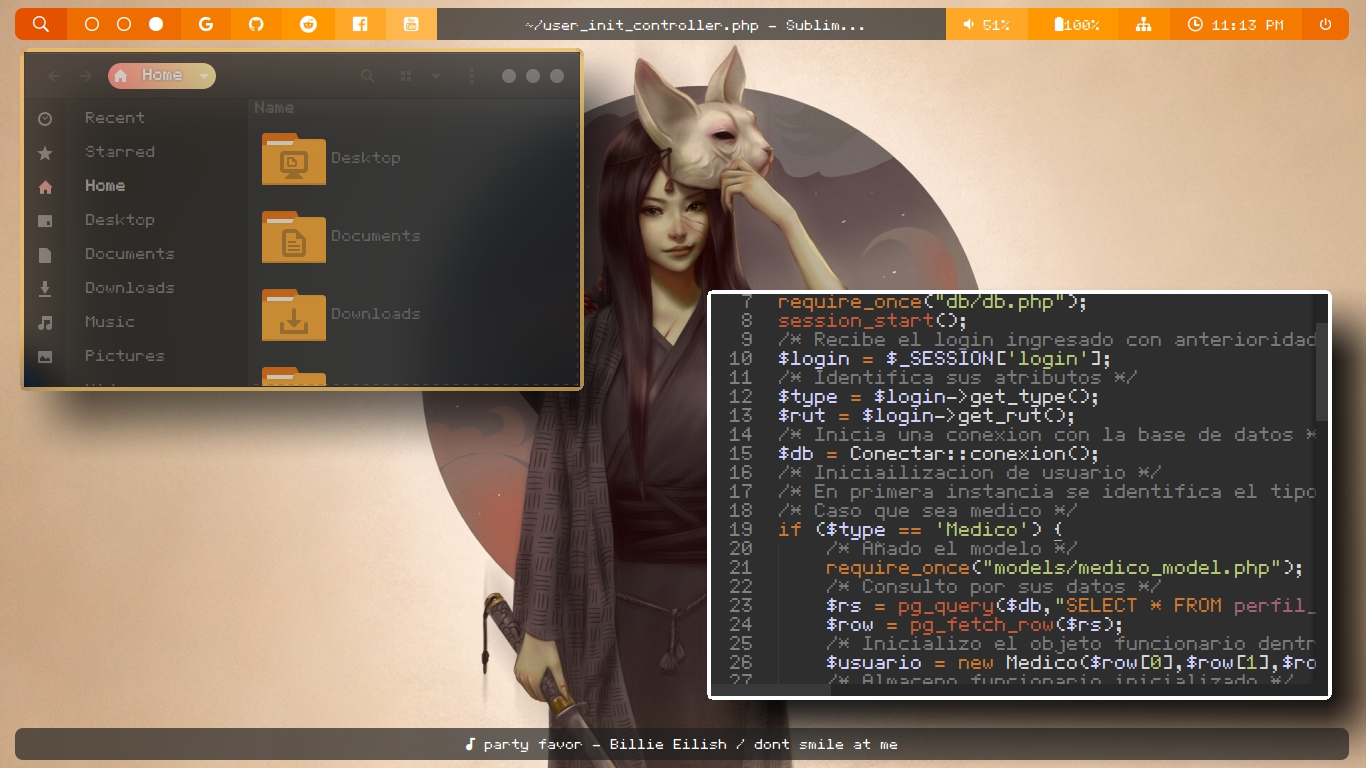Select the Downloads folder icon
Screen dimensions: 1366x768
tap(294, 315)
